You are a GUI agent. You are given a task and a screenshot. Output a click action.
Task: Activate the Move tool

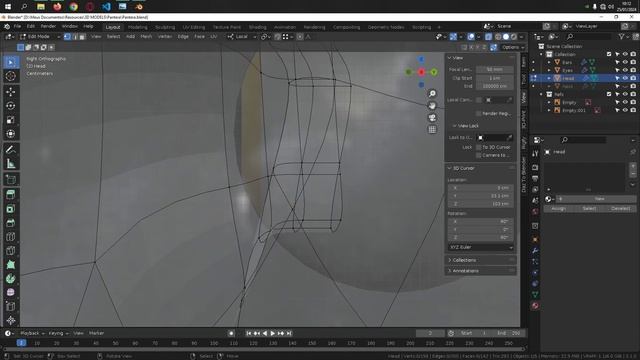11,92
